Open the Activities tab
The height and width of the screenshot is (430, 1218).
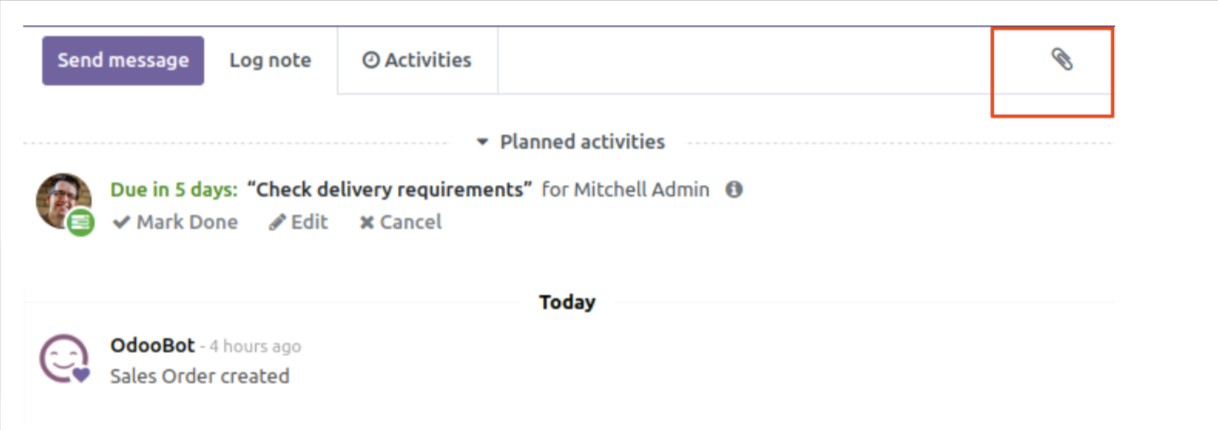(x=417, y=60)
